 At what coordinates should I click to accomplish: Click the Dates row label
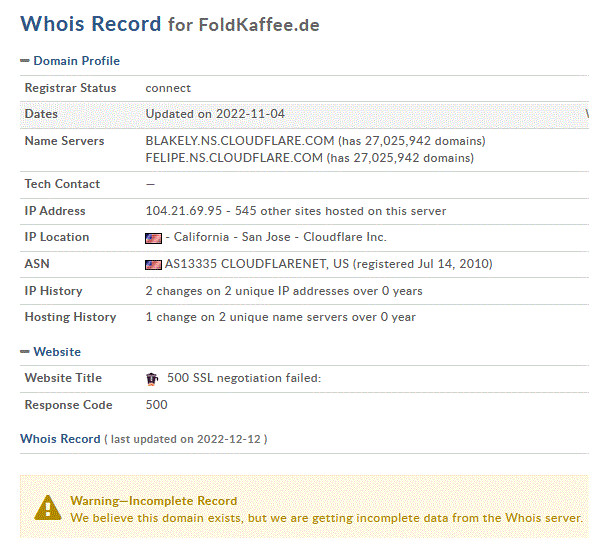tap(41, 114)
